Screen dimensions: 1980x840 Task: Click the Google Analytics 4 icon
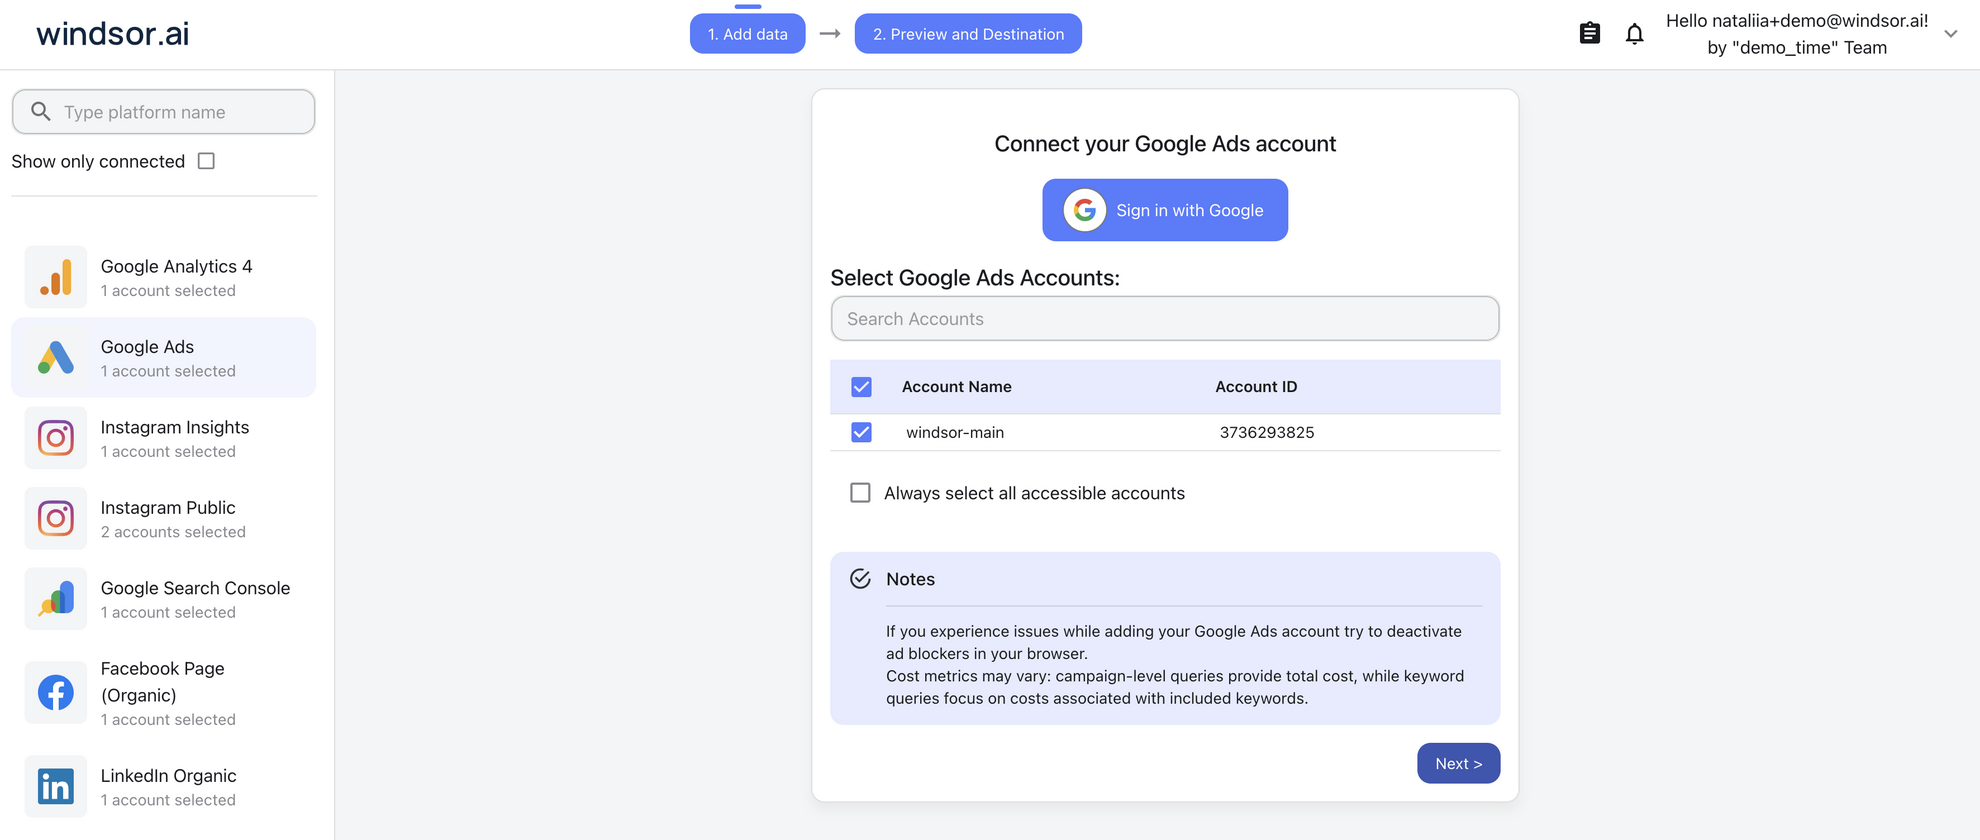(x=56, y=277)
